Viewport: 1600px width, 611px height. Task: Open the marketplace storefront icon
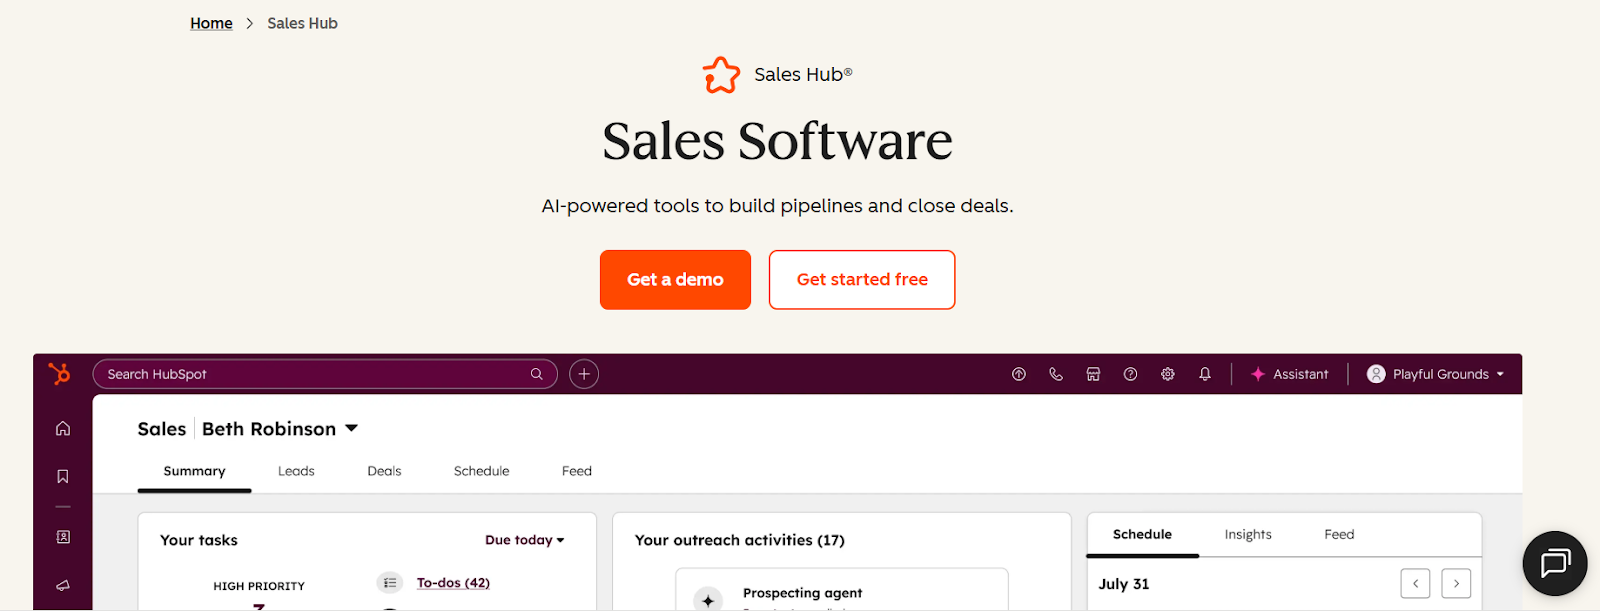click(1093, 373)
